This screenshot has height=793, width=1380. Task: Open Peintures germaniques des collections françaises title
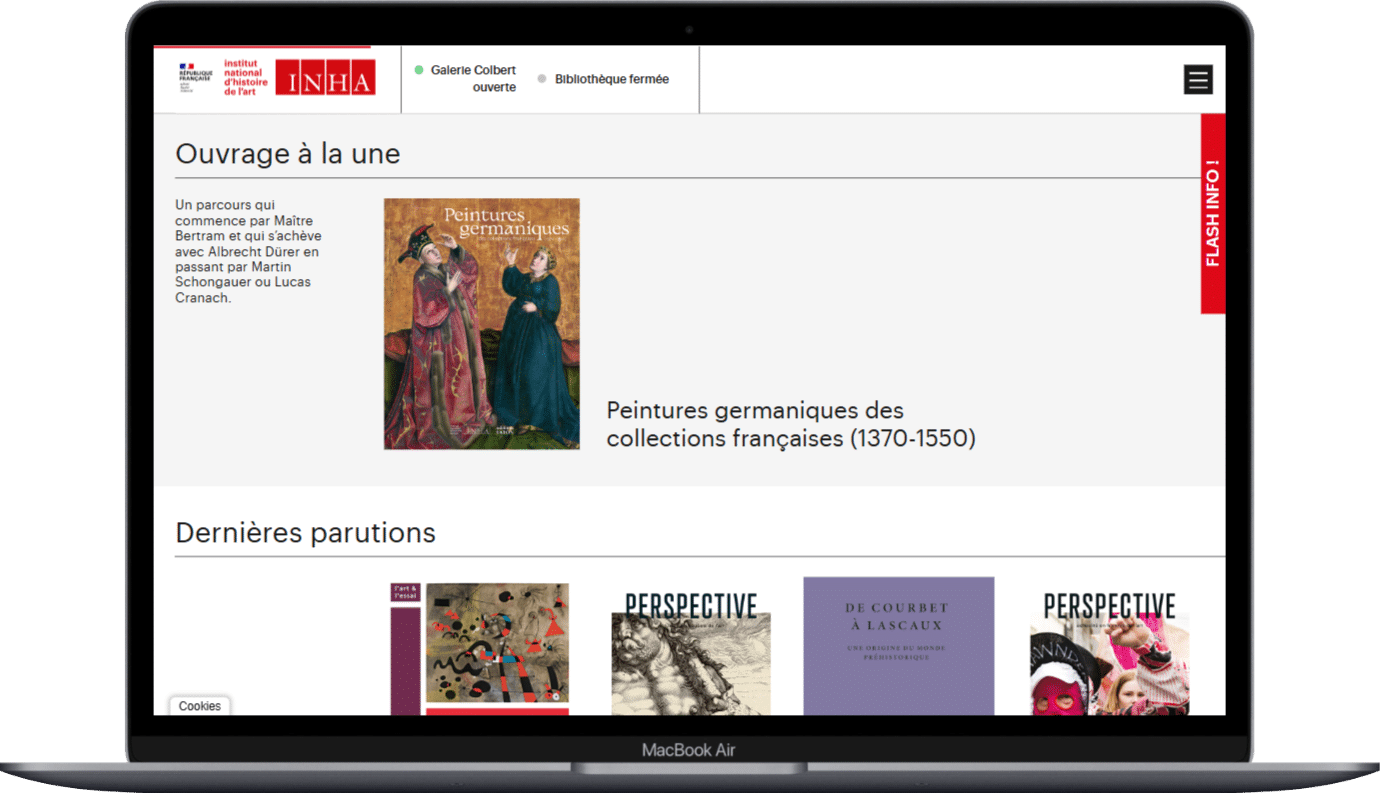pyautogui.click(x=790, y=424)
